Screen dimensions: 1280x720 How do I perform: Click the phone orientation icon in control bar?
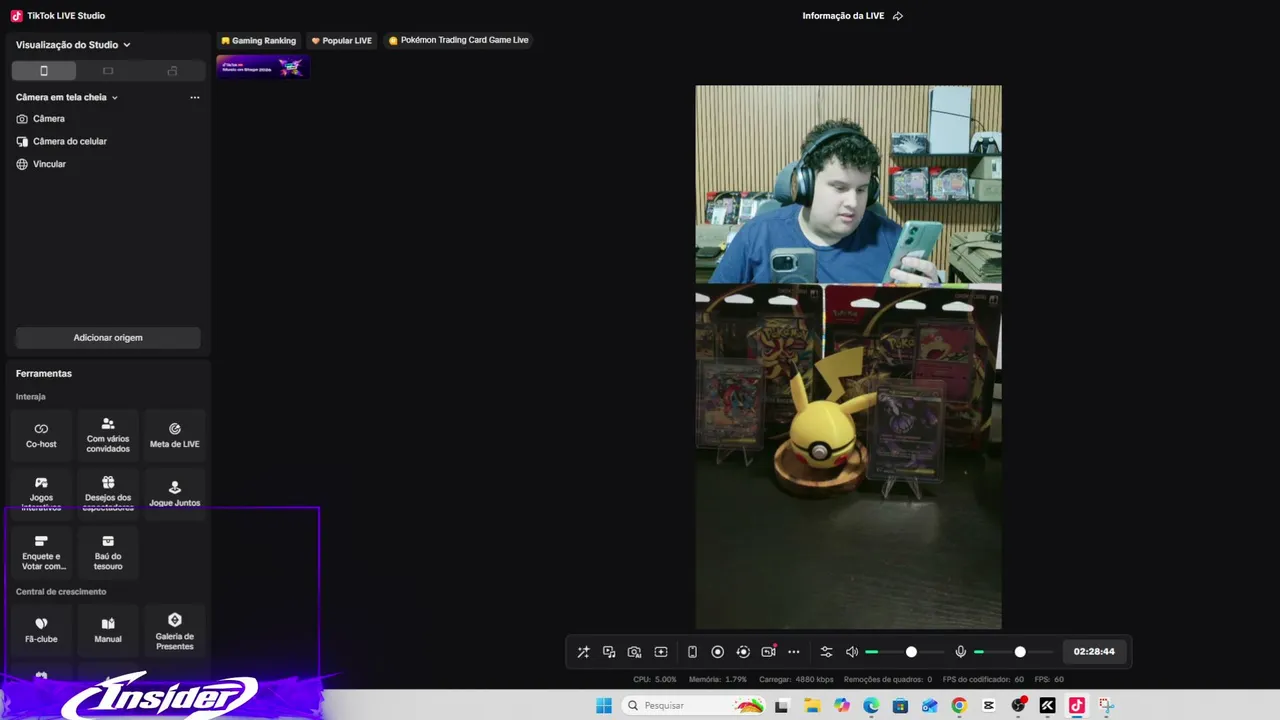692,652
